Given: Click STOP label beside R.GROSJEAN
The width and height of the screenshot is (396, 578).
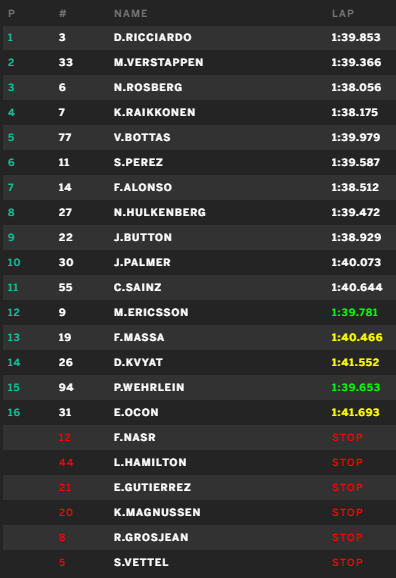Looking at the screenshot, I should [x=347, y=537].
